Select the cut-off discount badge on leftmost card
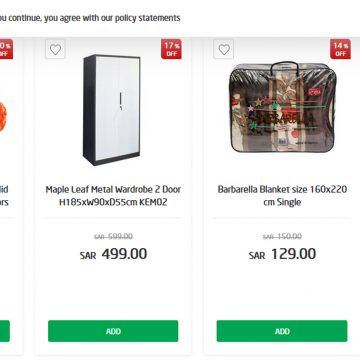The image size is (360, 360). pyautogui.click(x=6, y=49)
